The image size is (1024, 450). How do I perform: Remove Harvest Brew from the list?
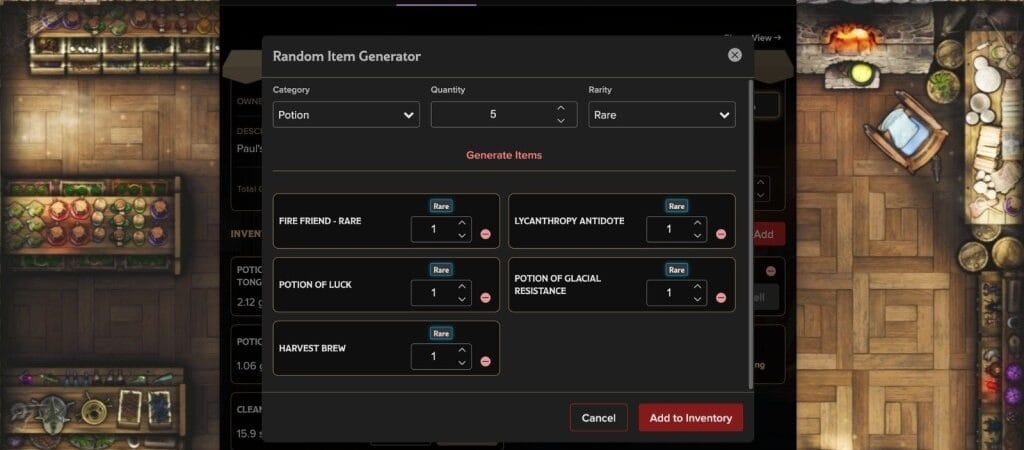pyautogui.click(x=485, y=361)
